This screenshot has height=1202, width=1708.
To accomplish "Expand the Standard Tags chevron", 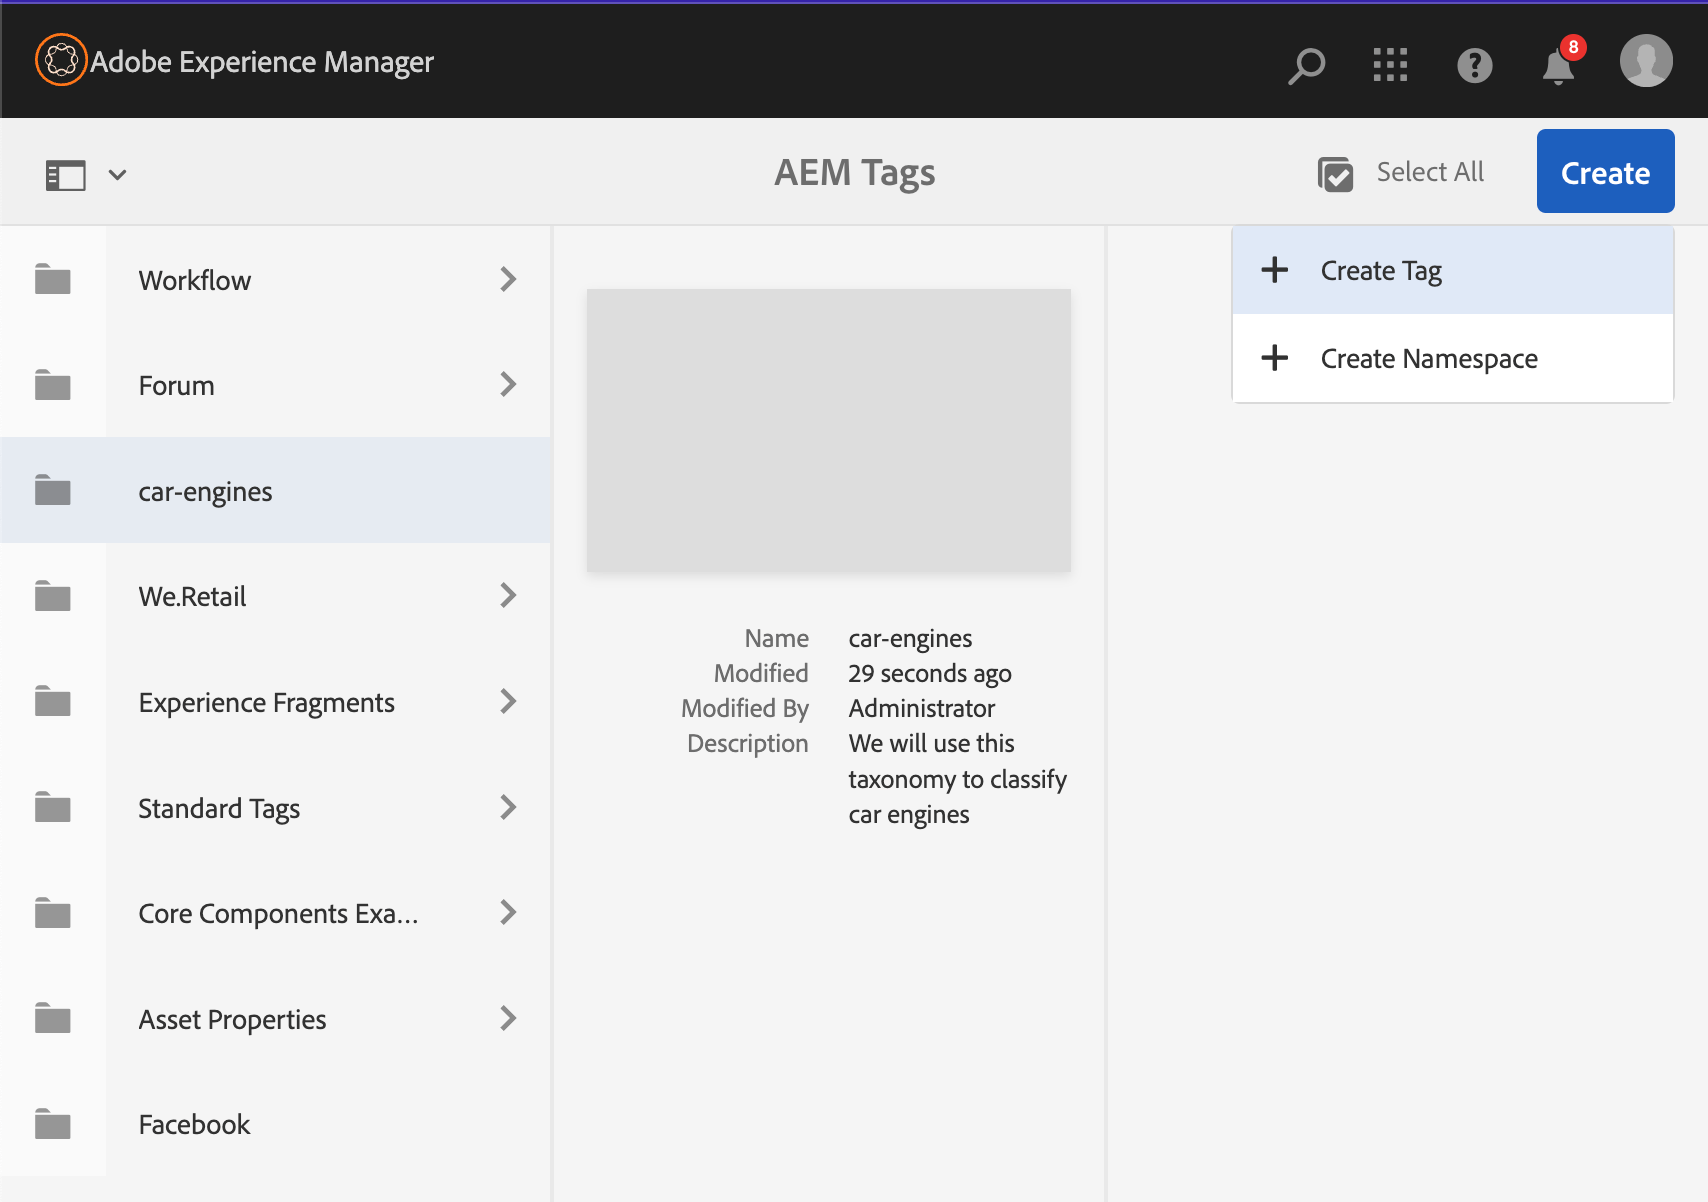I will click(x=508, y=807).
